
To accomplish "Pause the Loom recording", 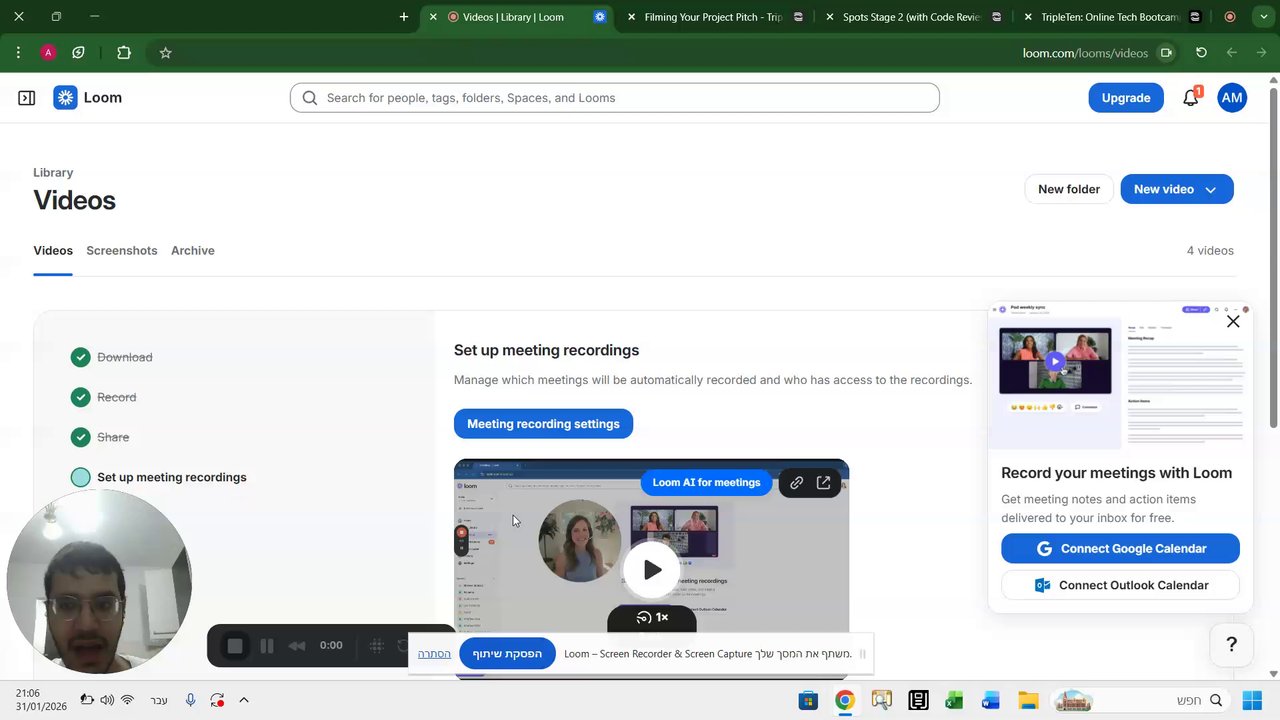I will coord(267,646).
